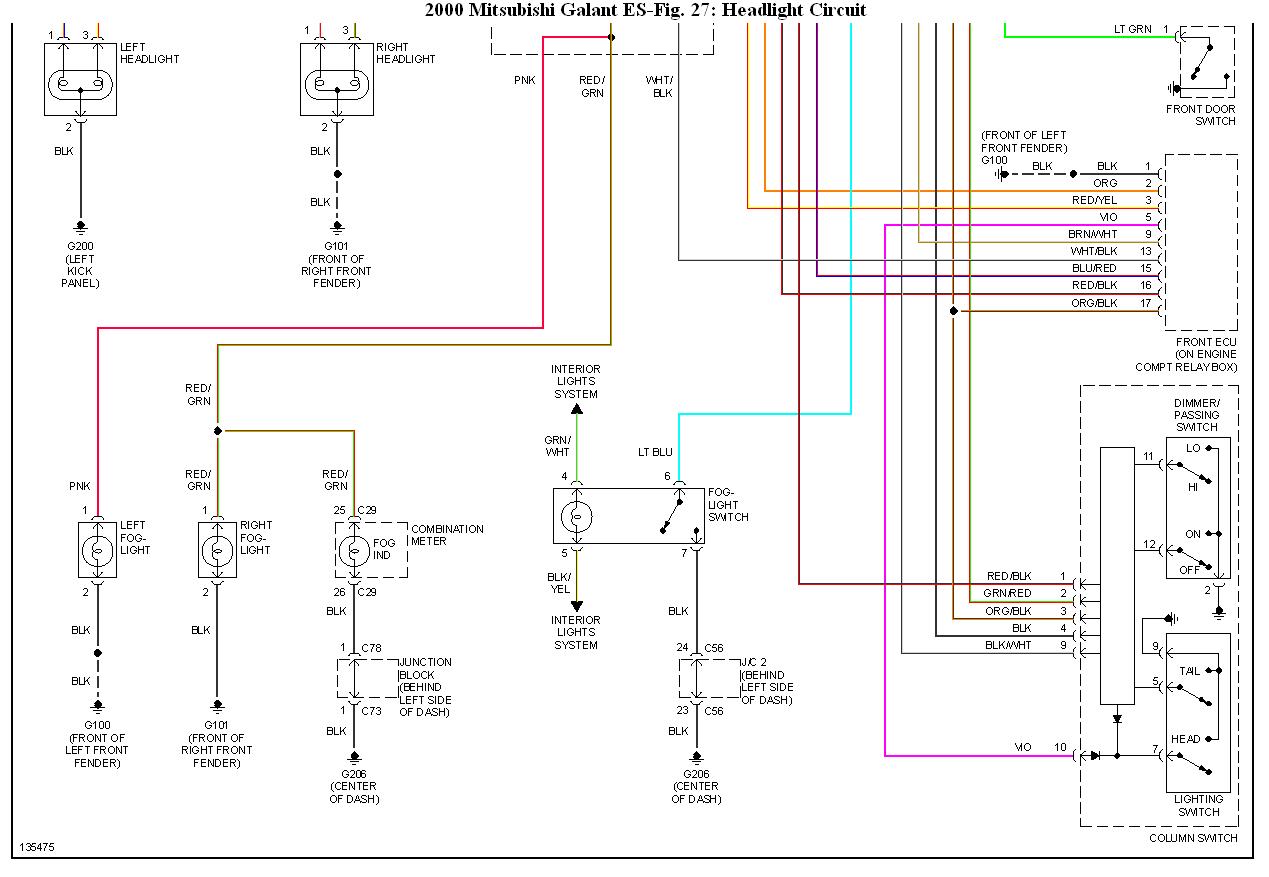Click the C73 connector label

point(372,710)
